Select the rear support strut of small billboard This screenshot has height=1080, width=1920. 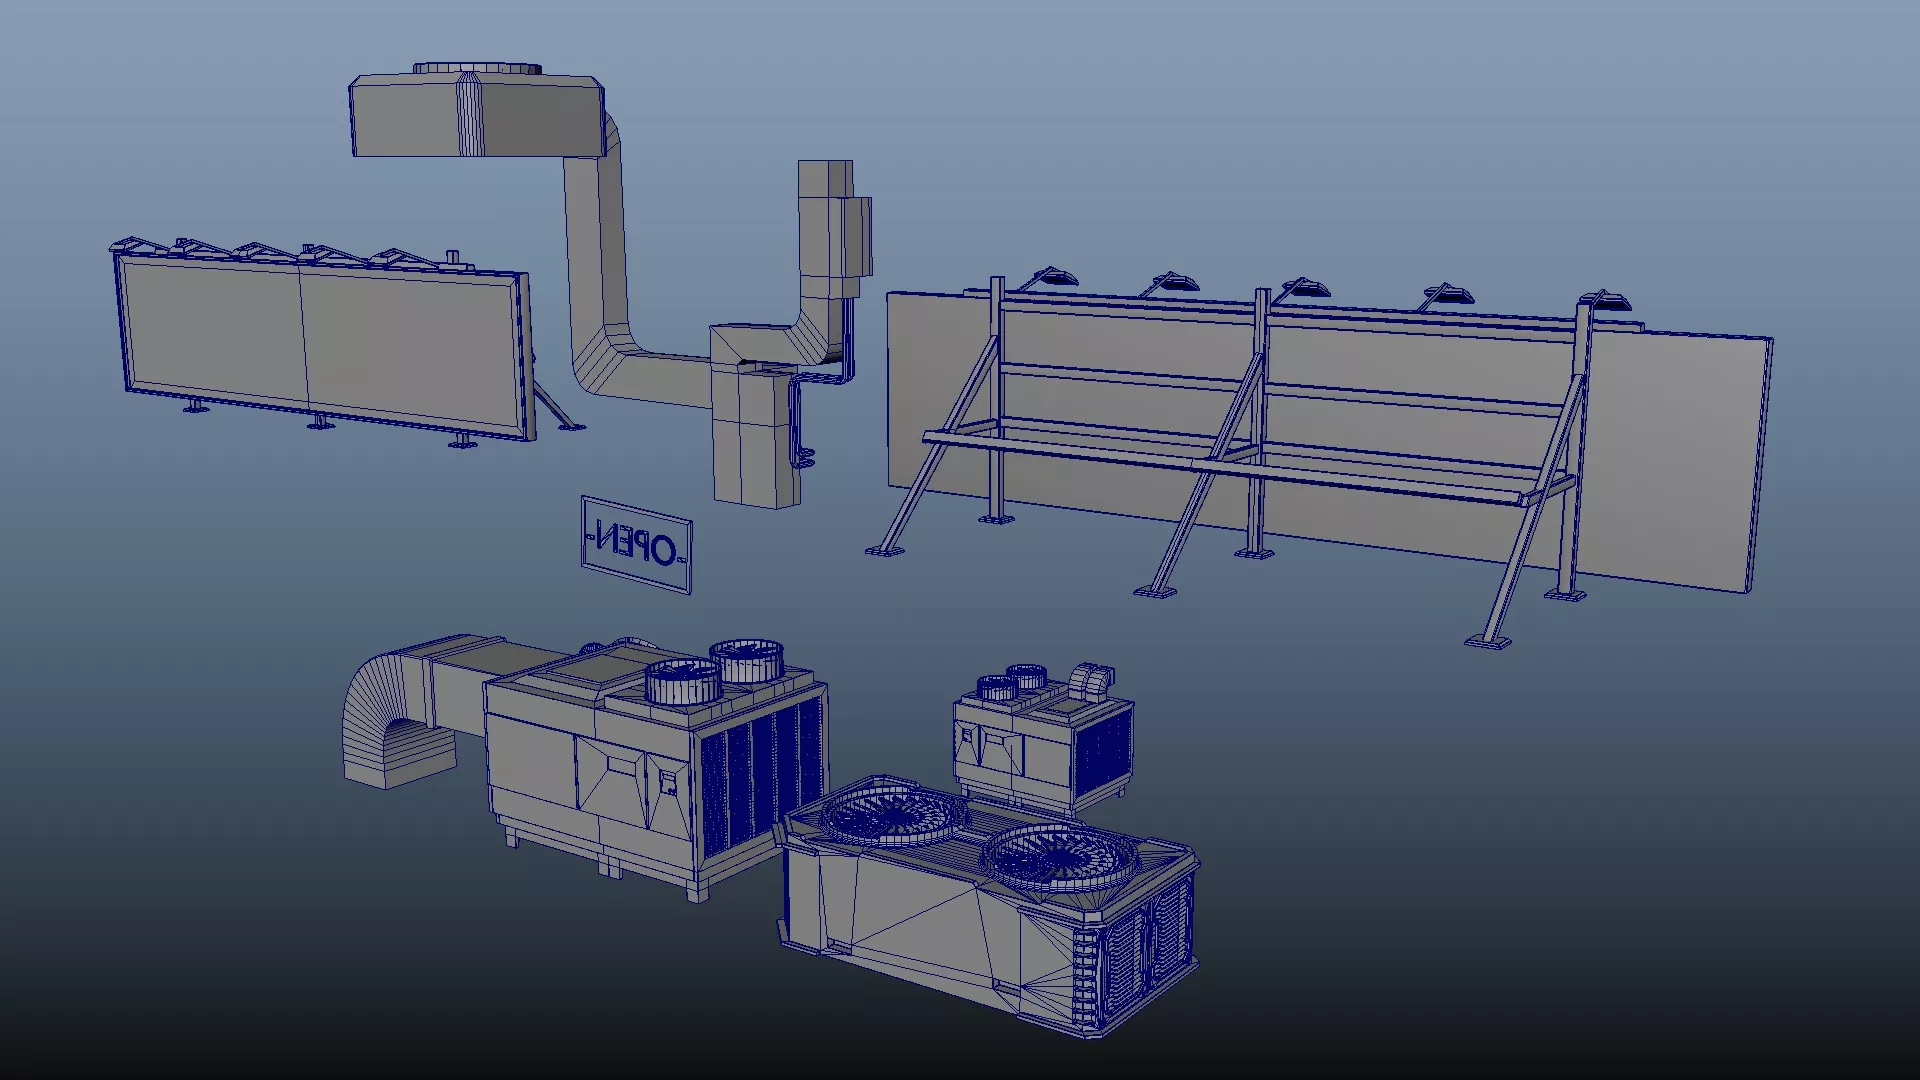[x=553, y=405]
